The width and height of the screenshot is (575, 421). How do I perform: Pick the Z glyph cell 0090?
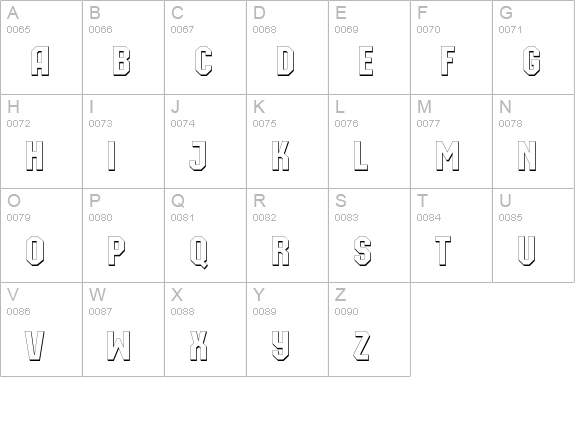point(369,329)
